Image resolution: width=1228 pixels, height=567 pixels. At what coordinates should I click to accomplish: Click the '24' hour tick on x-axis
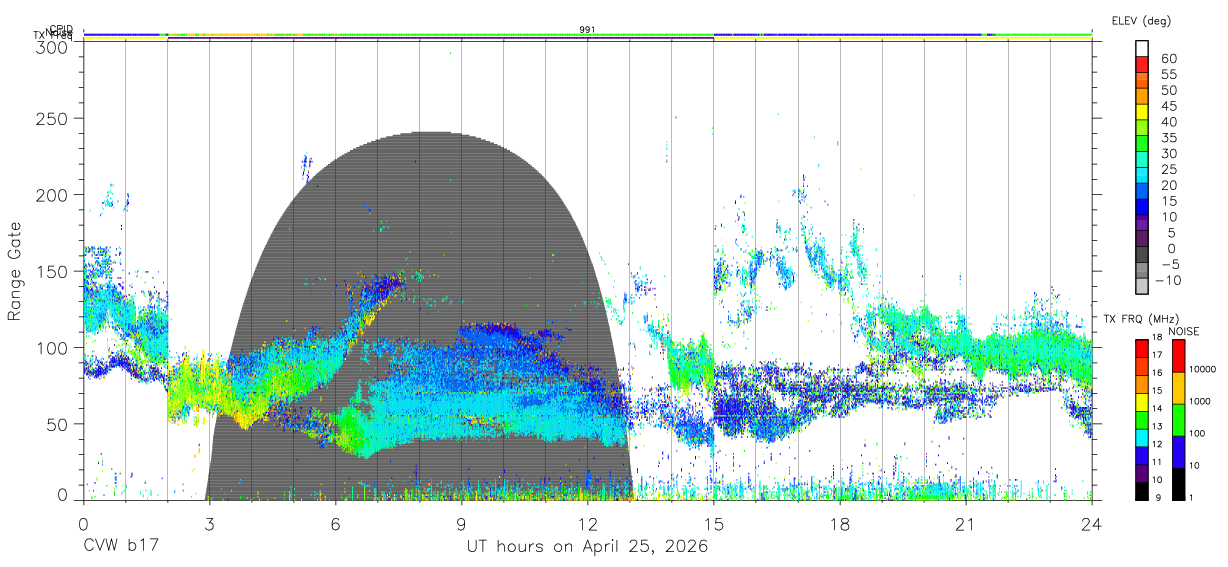pos(1092,524)
